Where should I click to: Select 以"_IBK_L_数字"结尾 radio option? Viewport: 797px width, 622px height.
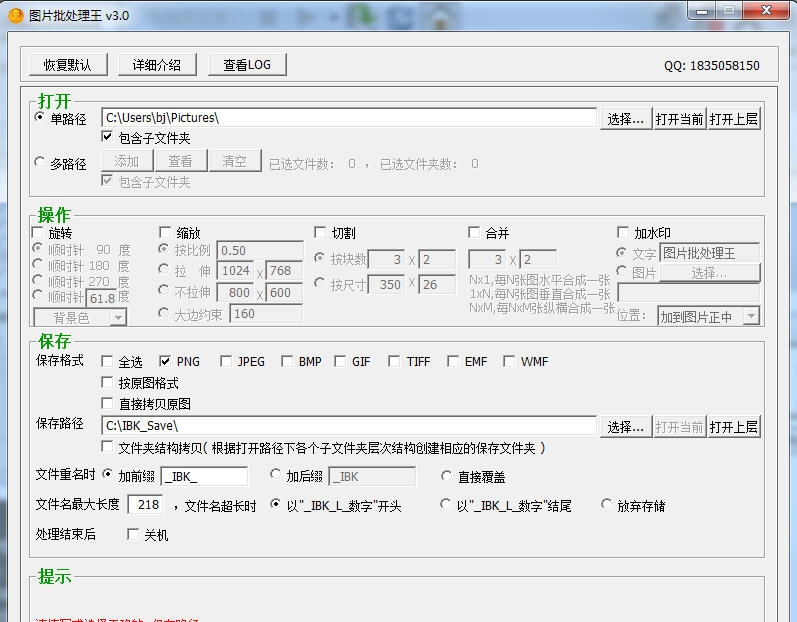(445, 504)
